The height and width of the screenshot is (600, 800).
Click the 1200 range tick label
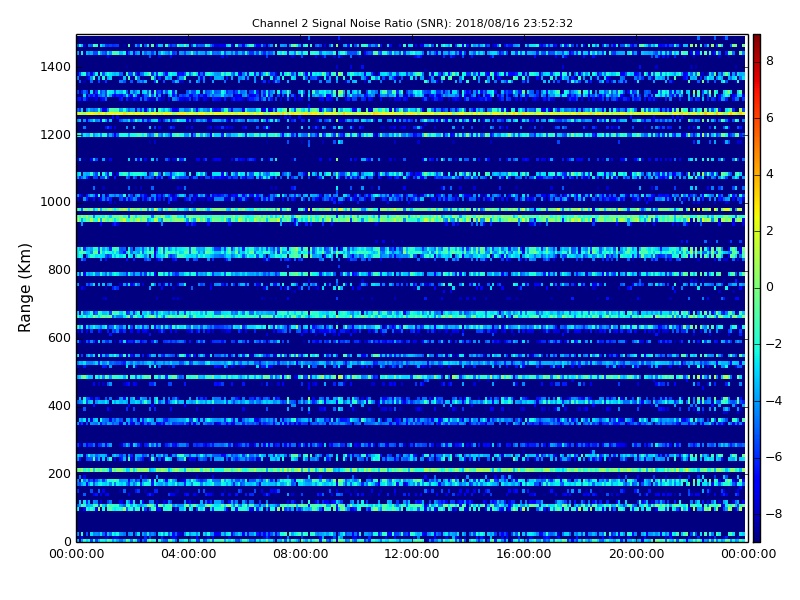pyautogui.click(x=56, y=135)
